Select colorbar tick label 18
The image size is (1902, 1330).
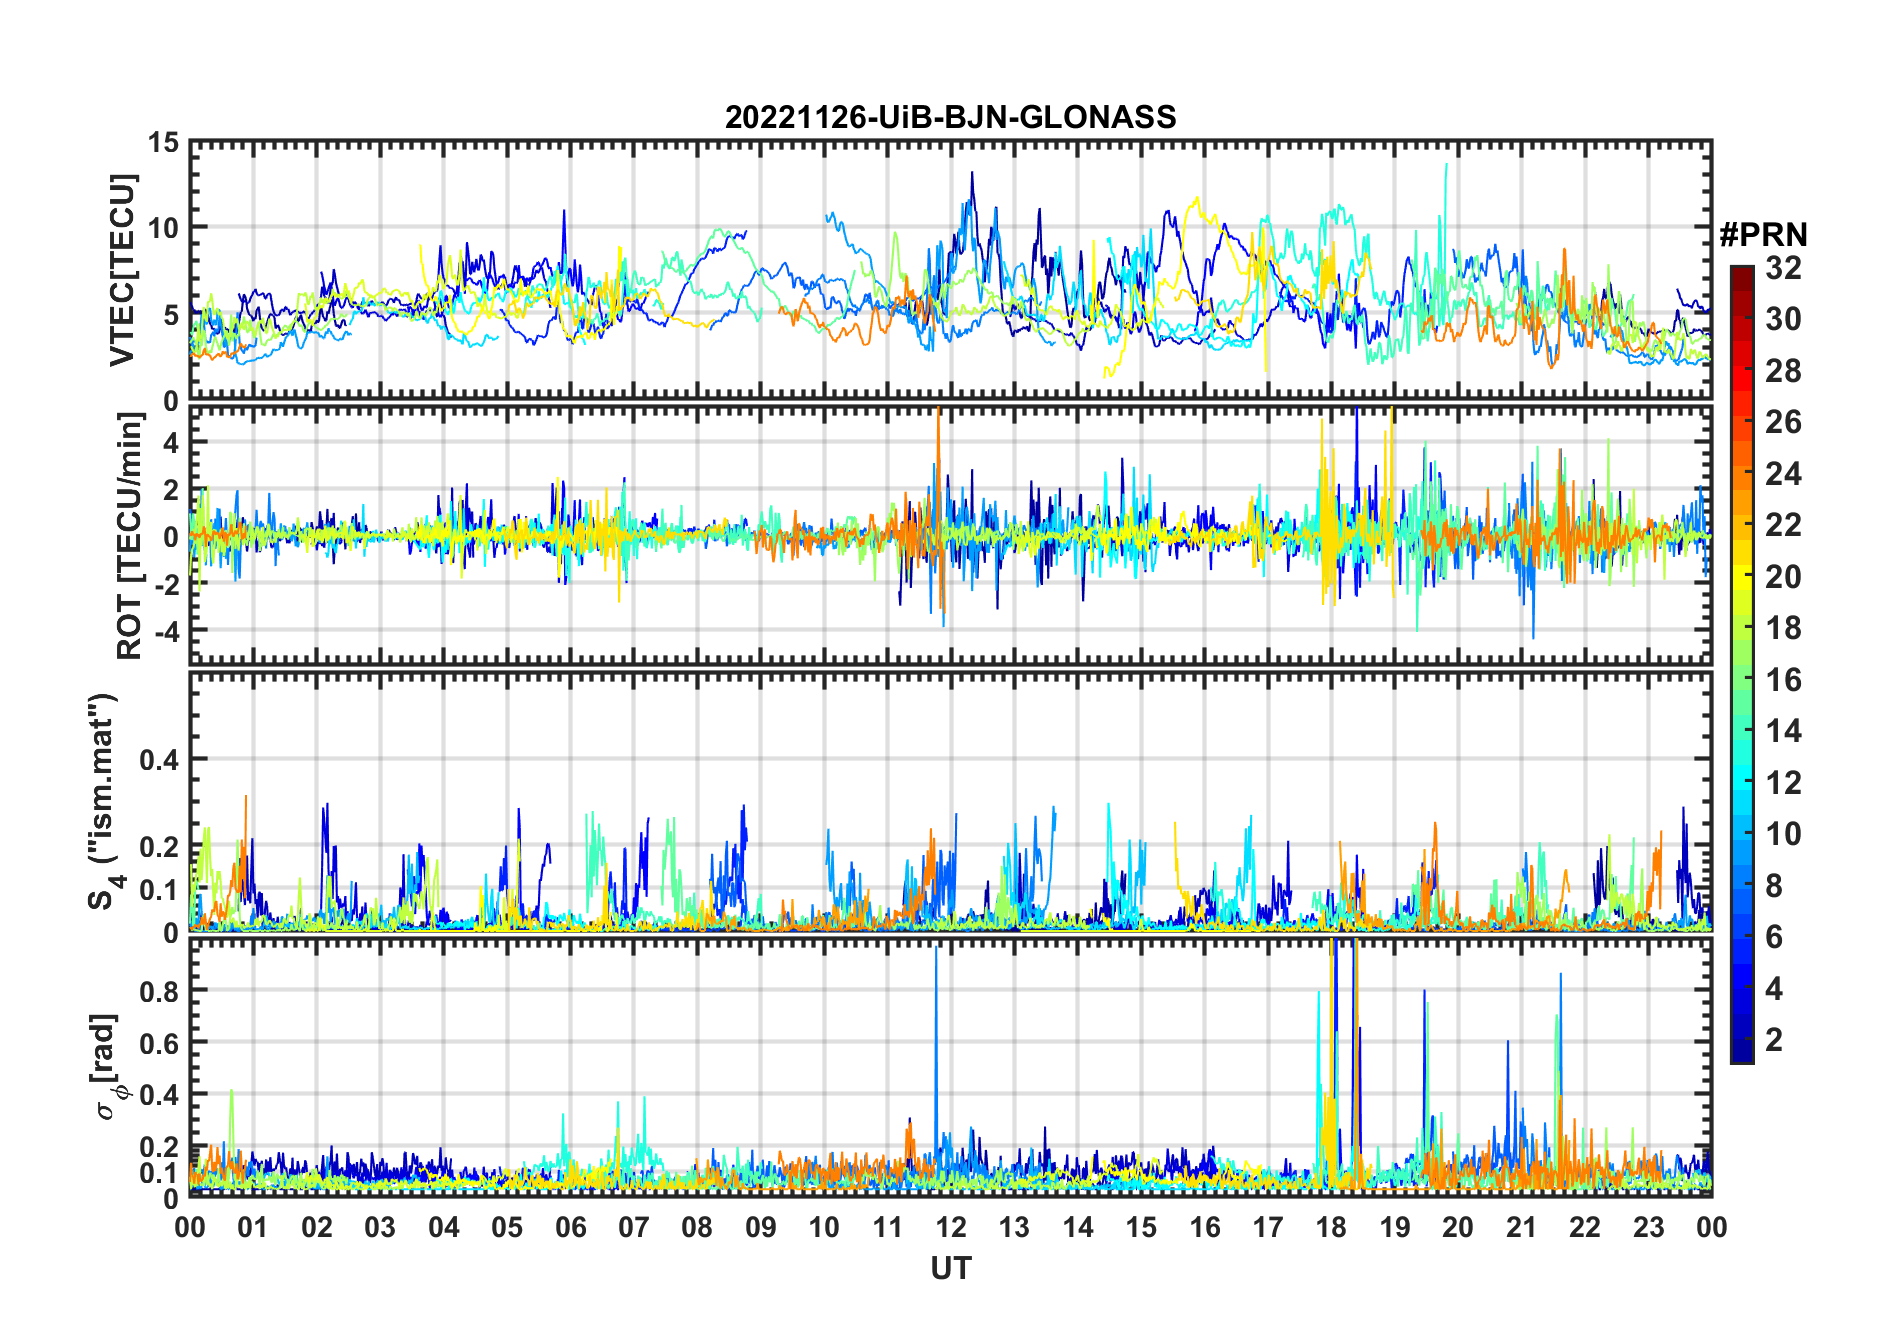(1783, 628)
